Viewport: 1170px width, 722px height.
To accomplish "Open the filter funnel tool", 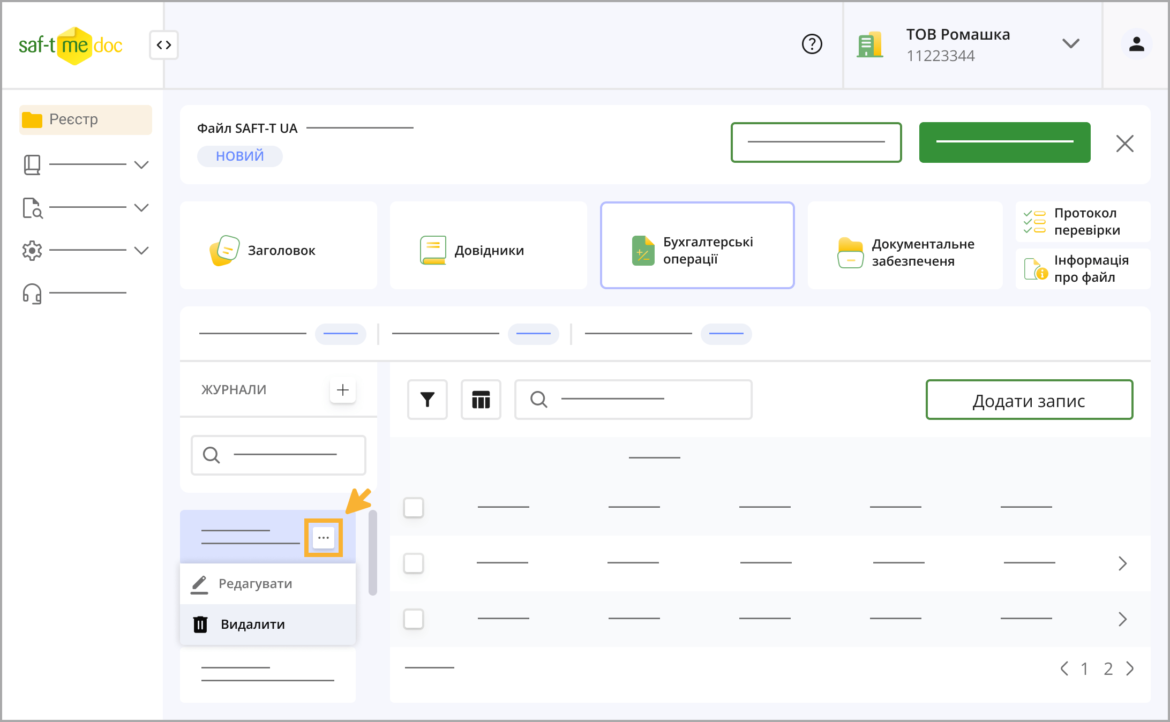I will click(x=427, y=400).
